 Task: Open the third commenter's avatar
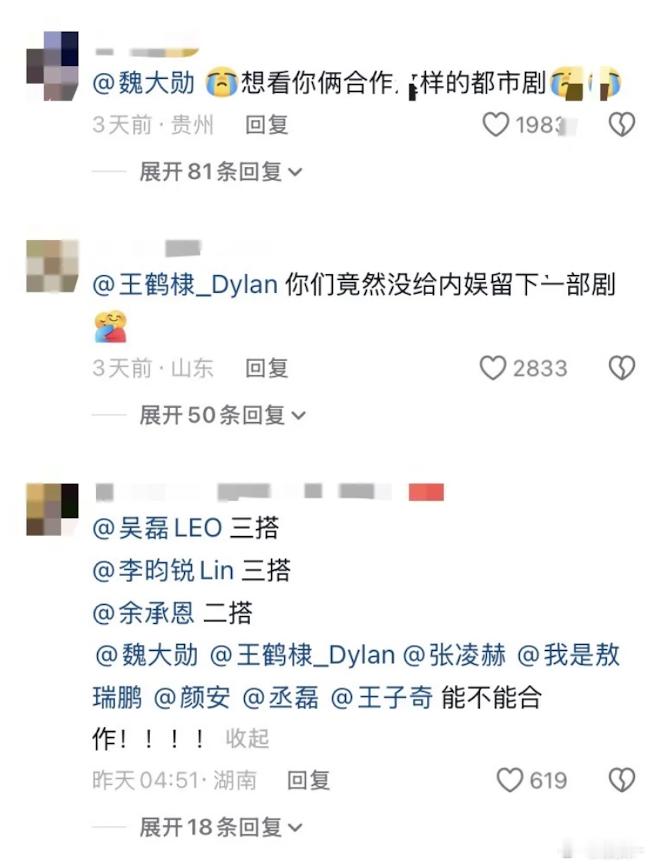pos(52,509)
